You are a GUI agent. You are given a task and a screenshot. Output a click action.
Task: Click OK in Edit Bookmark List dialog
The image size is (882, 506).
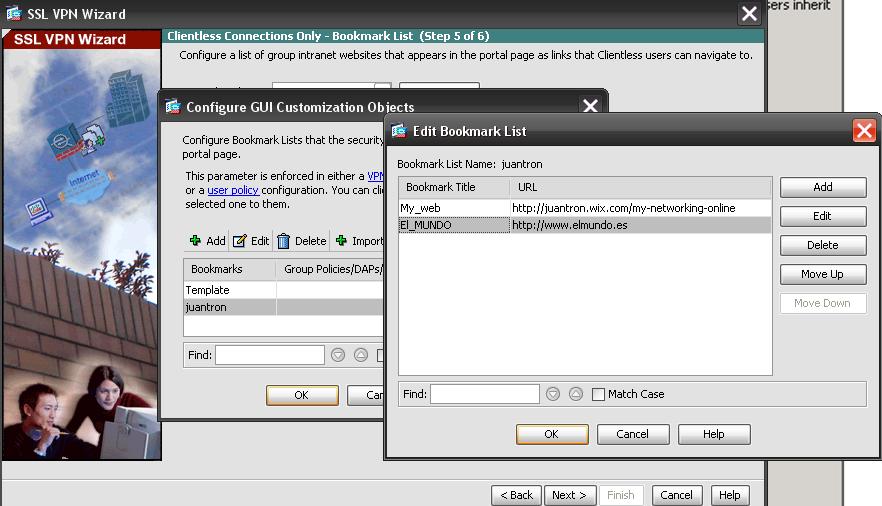(552, 434)
